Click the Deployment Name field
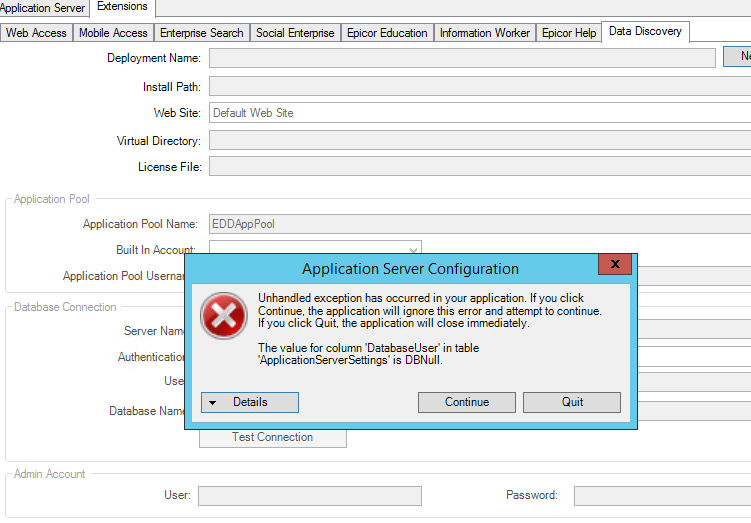This screenshot has width=751, height=523. click(462, 58)
